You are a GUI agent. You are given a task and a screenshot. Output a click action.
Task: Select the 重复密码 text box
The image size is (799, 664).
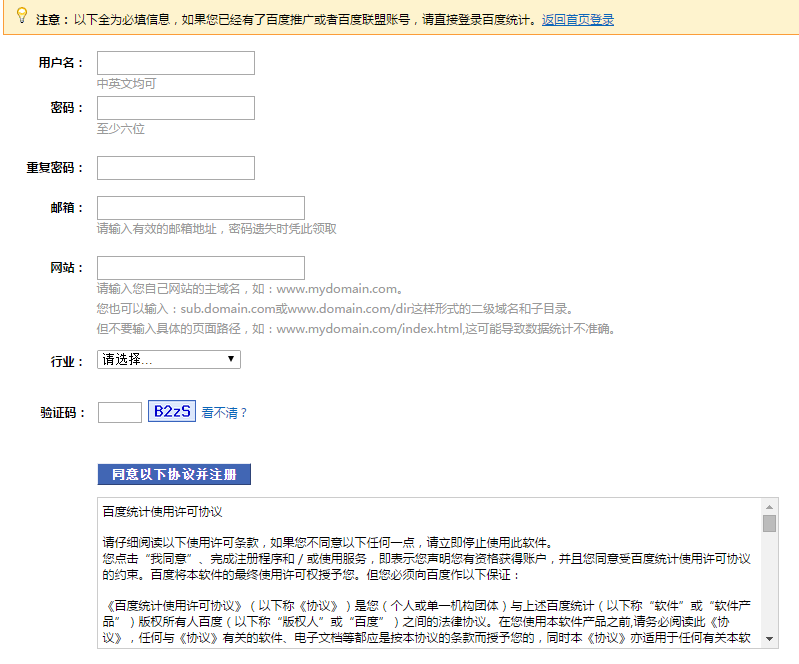[x=175, y=168]
